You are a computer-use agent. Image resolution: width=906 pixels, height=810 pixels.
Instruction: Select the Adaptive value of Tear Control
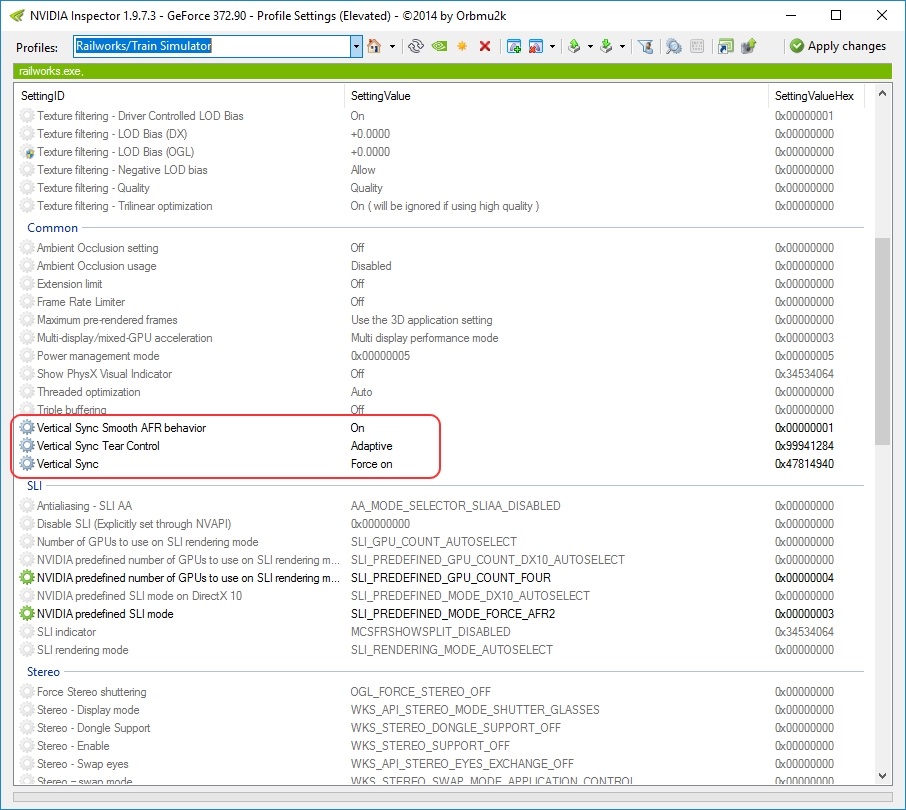click(372, 445)
